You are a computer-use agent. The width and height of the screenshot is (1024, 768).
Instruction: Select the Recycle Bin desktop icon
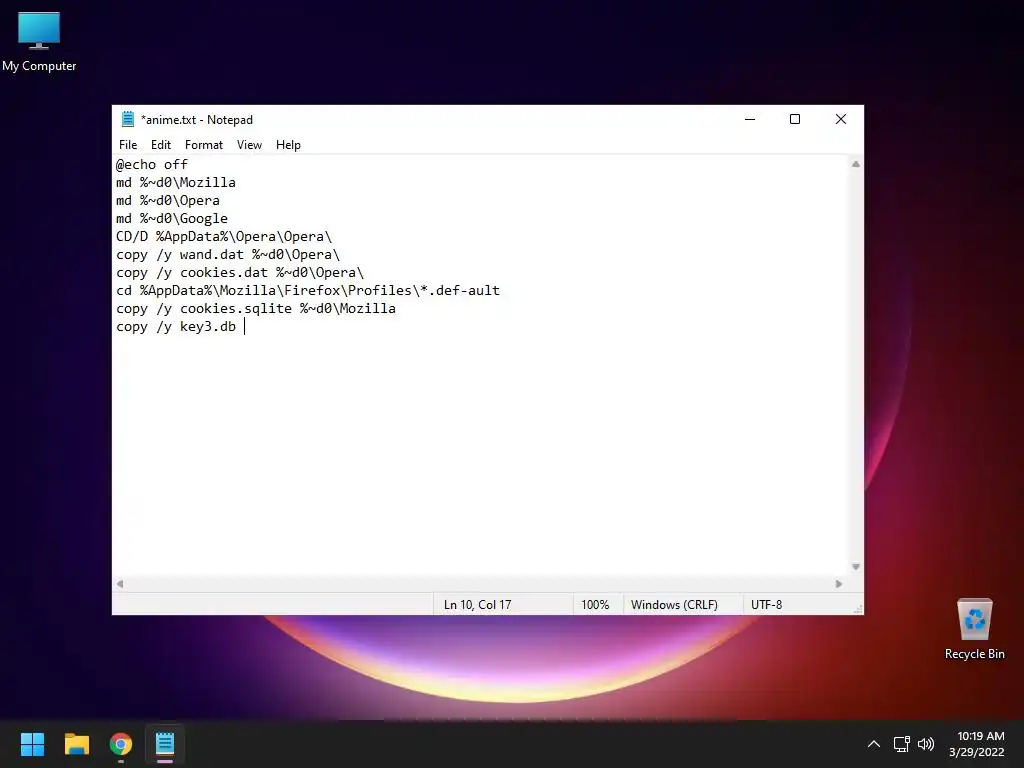(974, 629)
